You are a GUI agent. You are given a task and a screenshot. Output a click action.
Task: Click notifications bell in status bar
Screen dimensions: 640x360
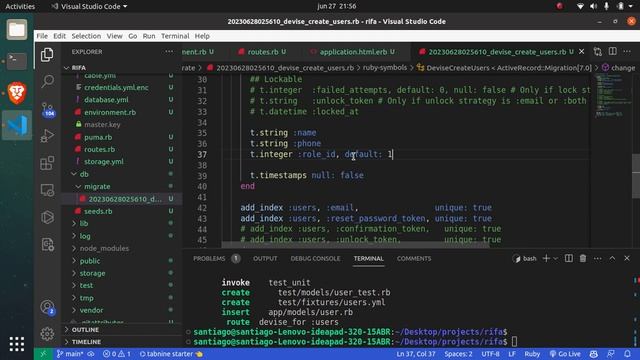(x=627, y=354)
